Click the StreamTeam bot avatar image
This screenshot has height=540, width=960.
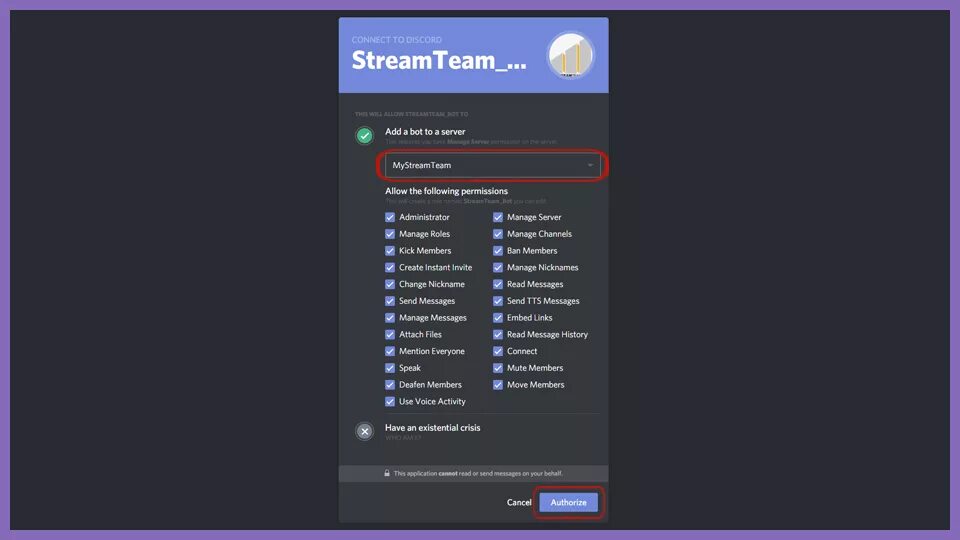point(570,56)
